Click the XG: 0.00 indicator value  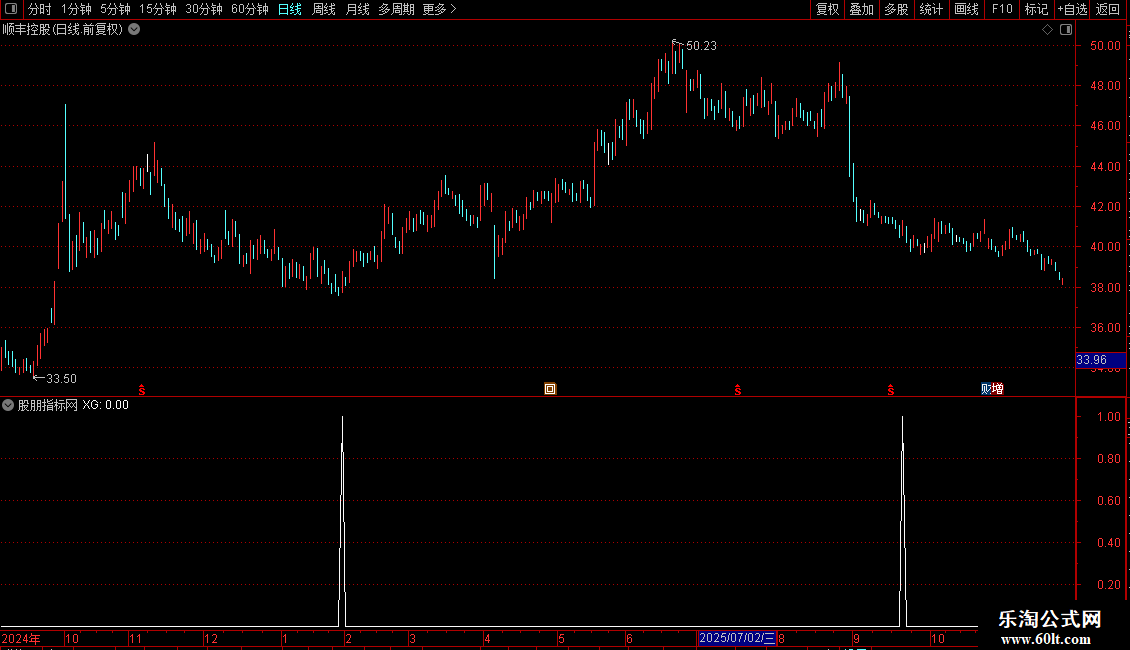click(x=105, y=405)
